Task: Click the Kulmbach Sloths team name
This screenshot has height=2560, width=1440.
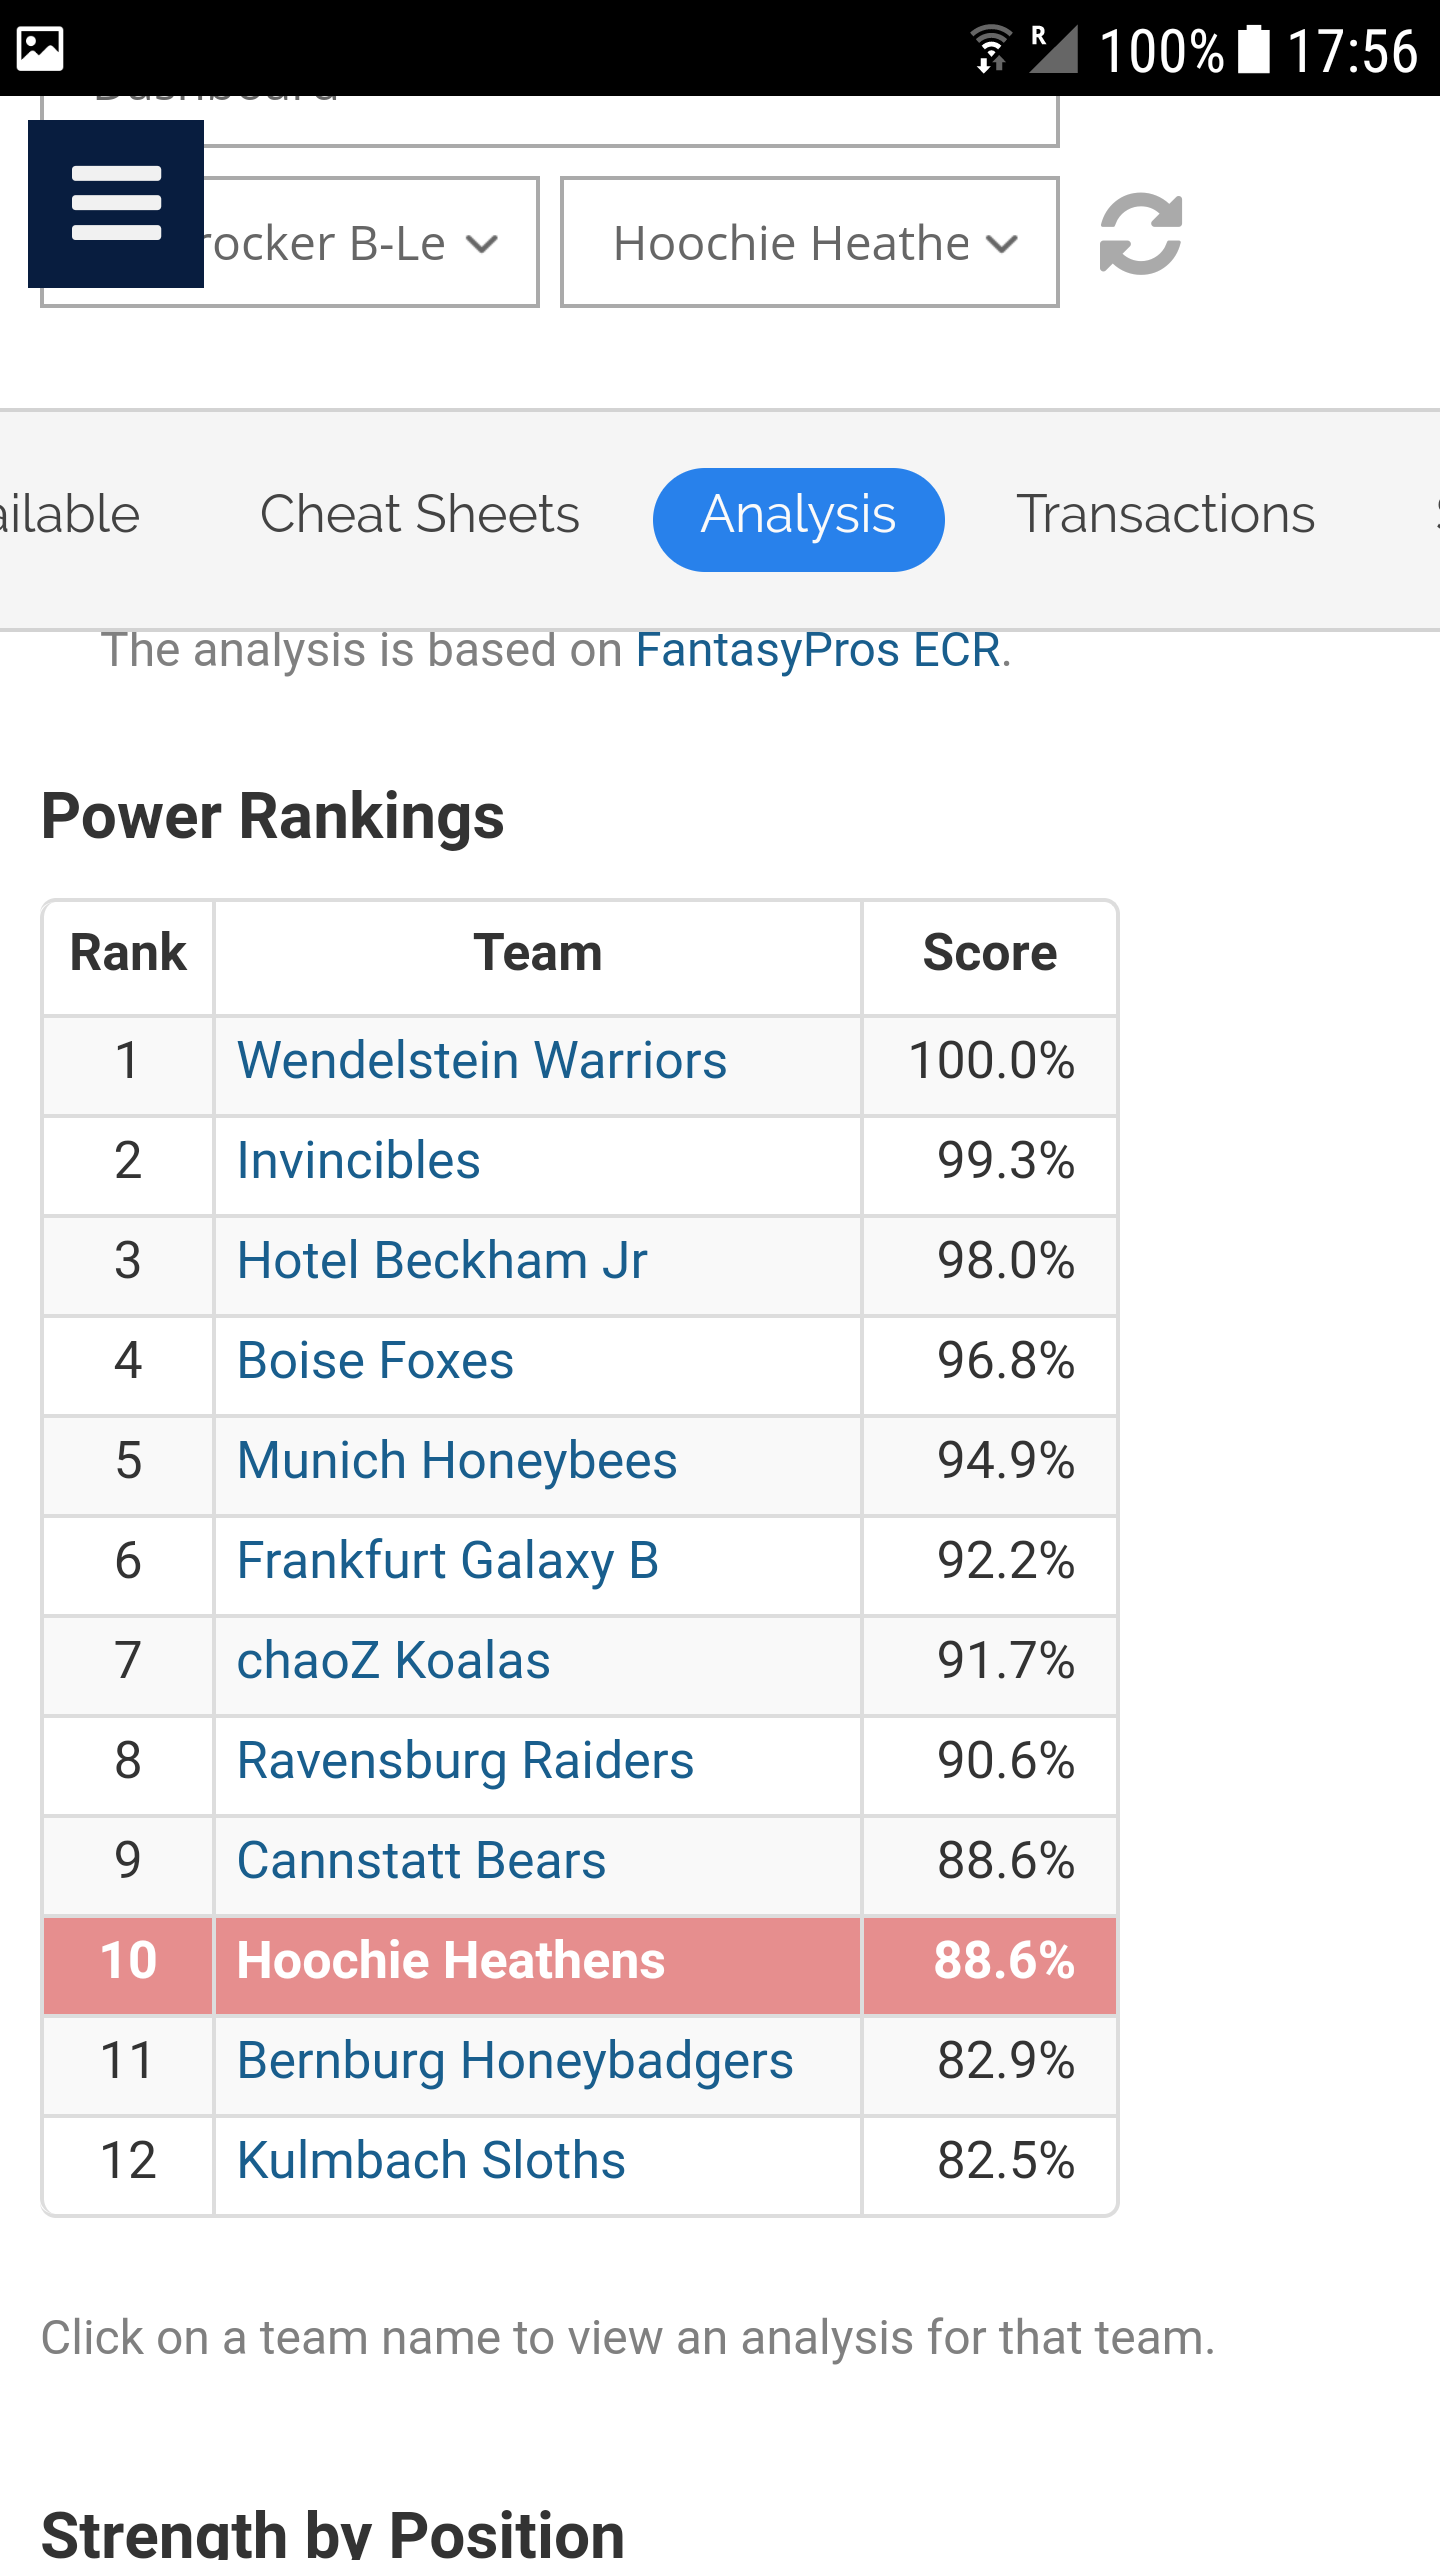Action: point(431,2161)
